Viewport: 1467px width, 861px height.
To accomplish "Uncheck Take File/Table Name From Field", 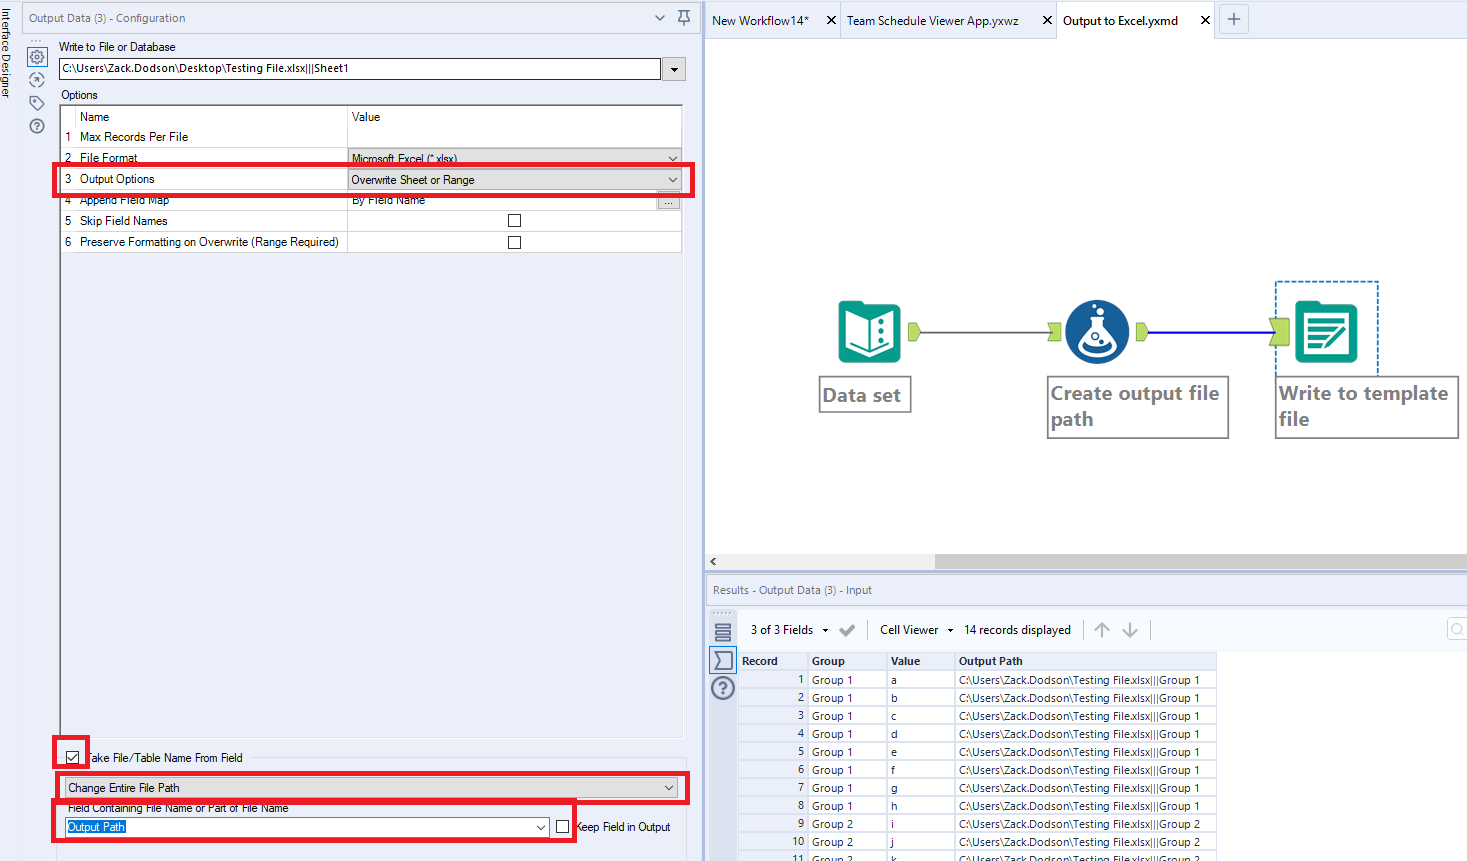I will (x=71, y=757).
